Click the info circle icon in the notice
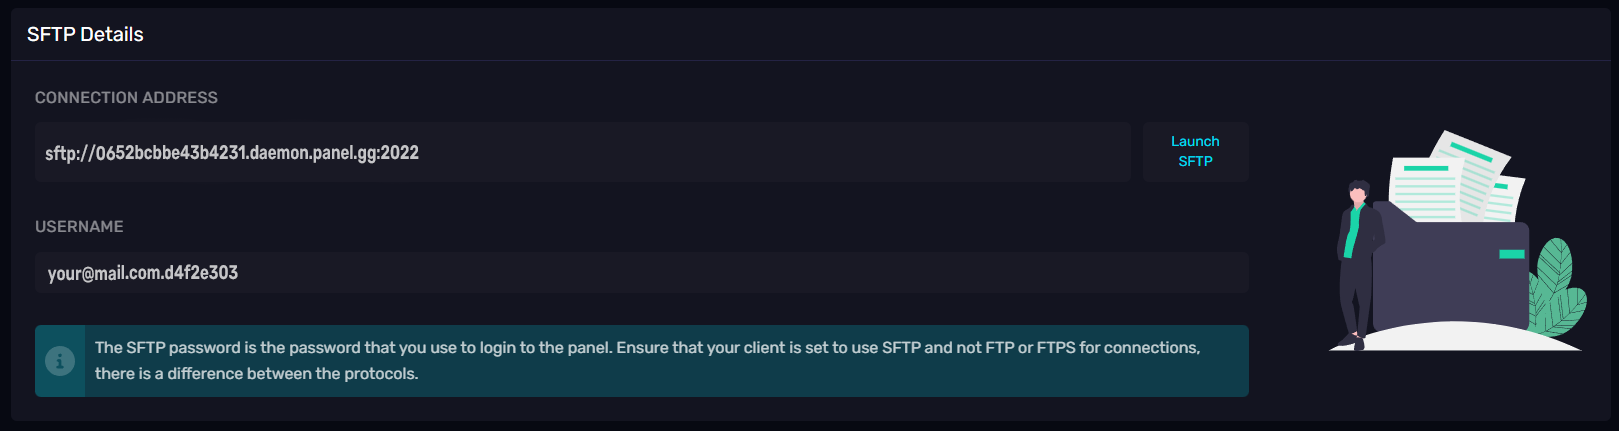The width and height of the screenshot is (1619, 431). pyautogui.click(x=60, y=361)
